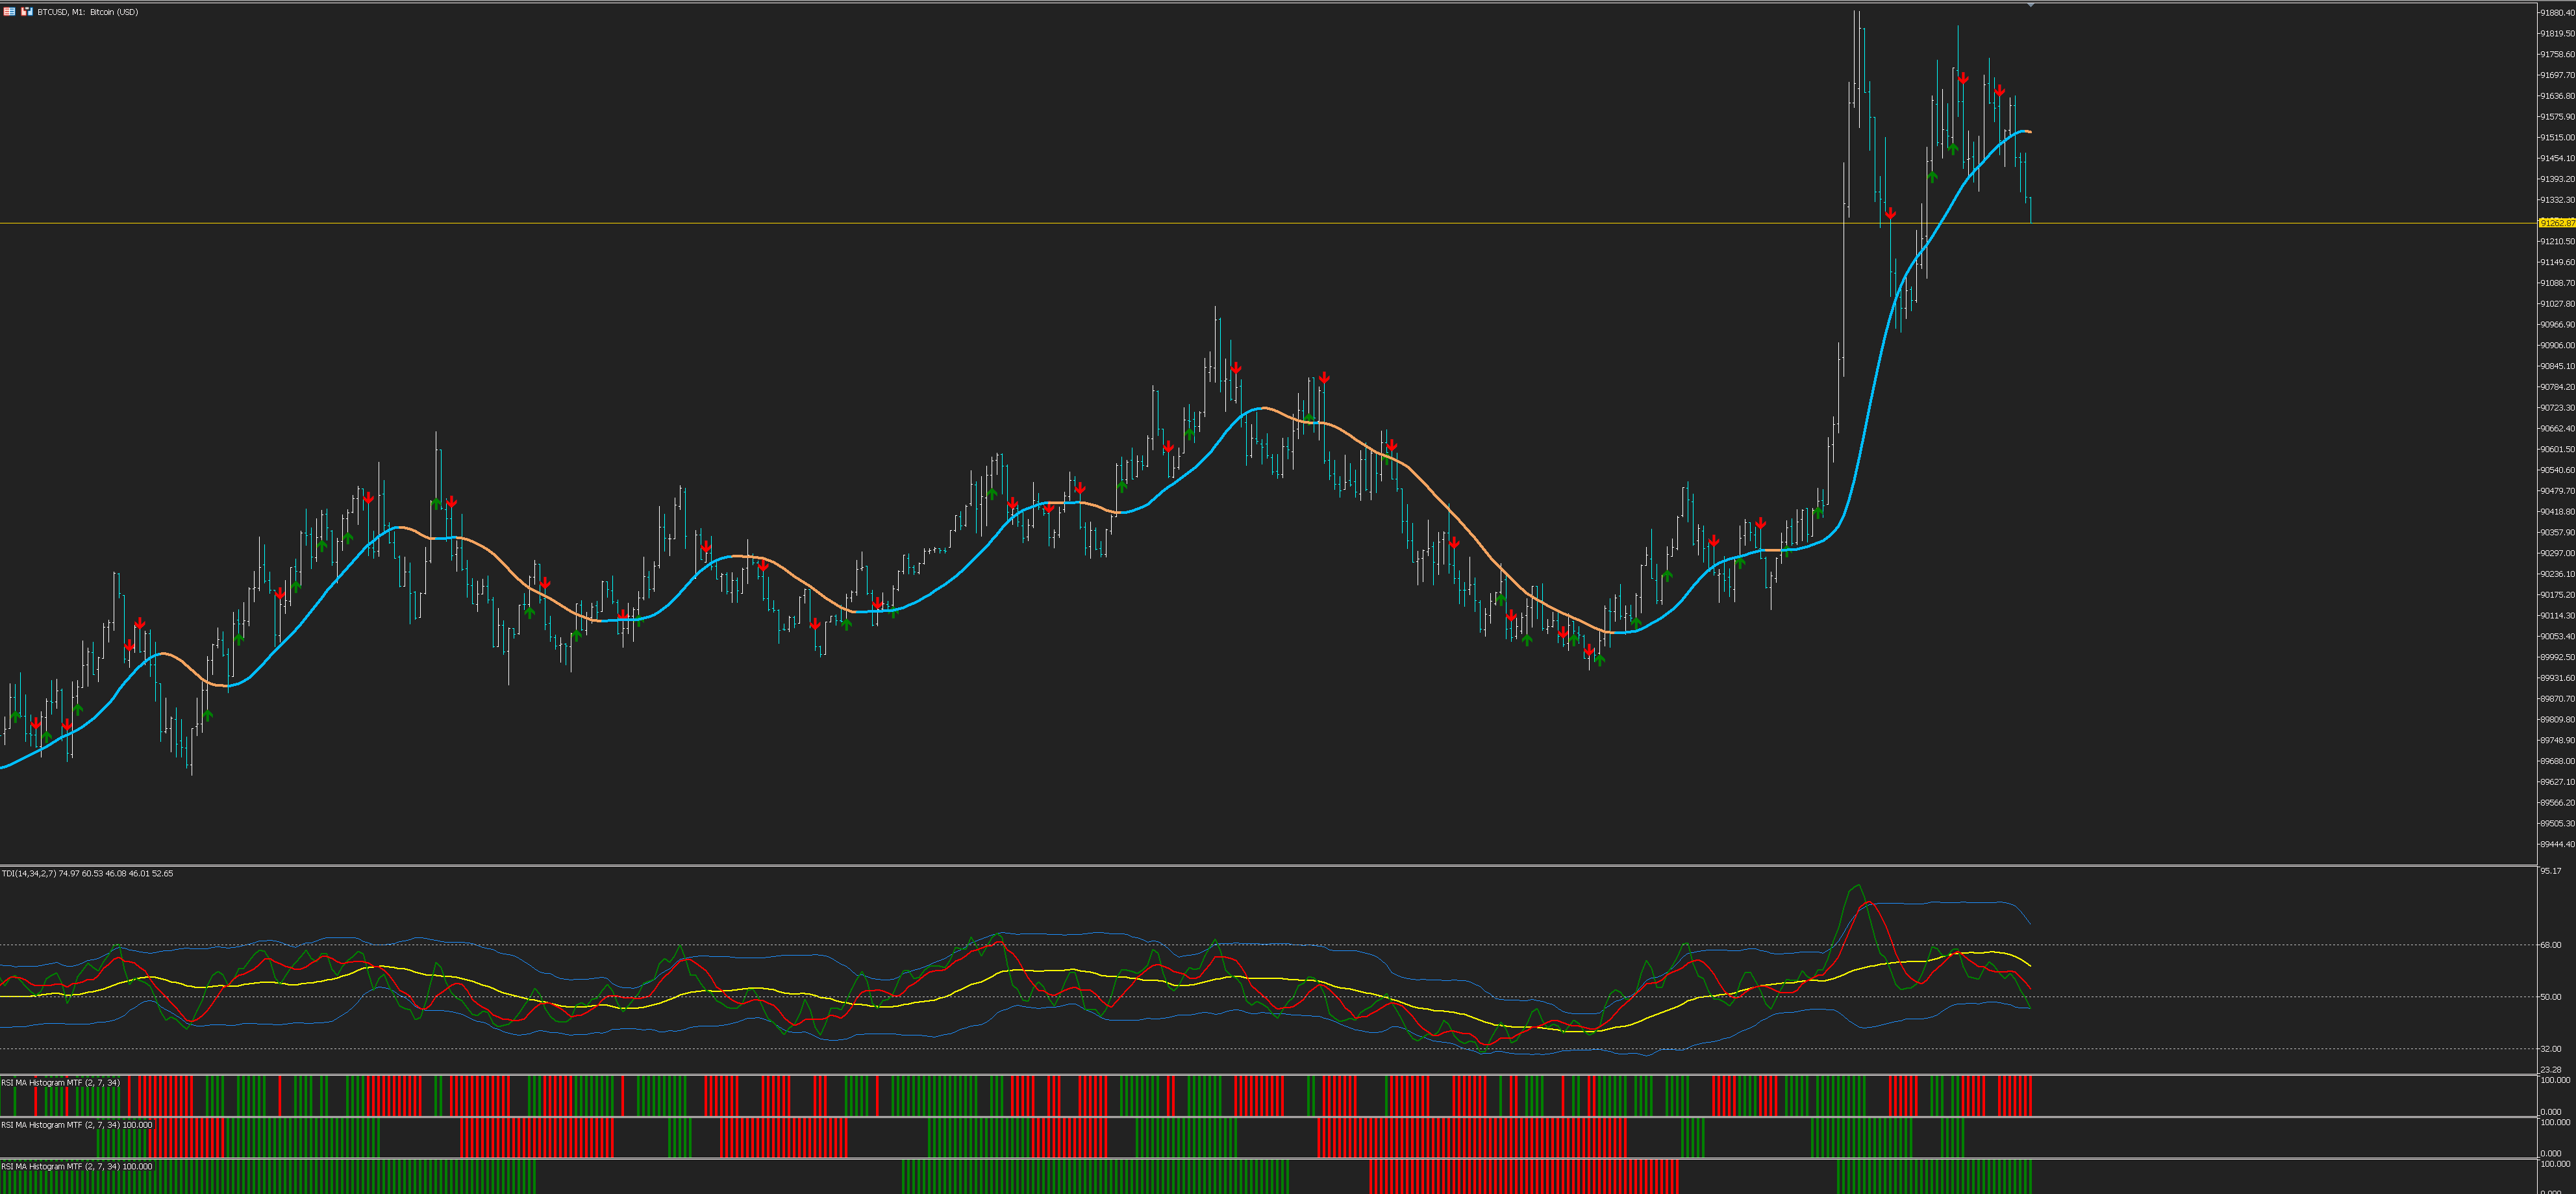Click the 32.00 level label on TDI scale
This screenshot has width=2576, height=1194.
point(2551,1049)
